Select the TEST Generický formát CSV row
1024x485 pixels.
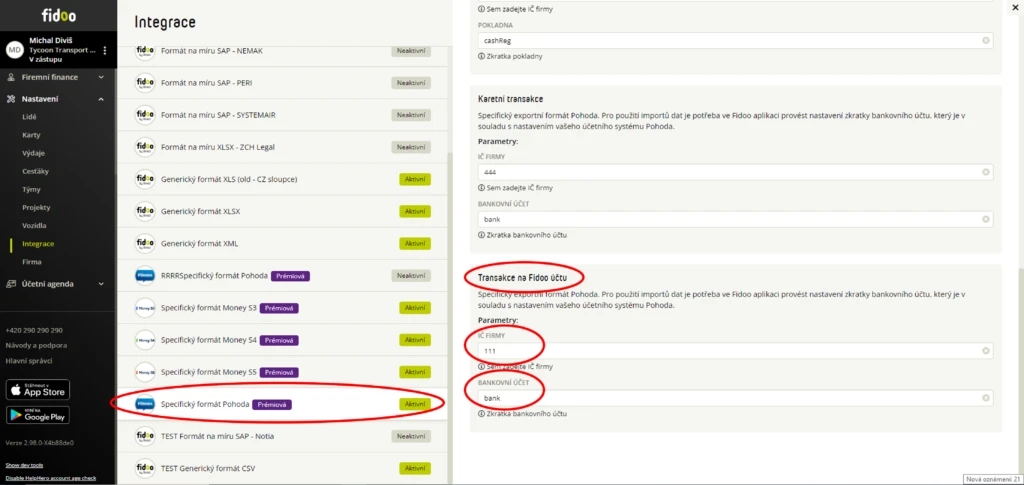click(283, 468)
